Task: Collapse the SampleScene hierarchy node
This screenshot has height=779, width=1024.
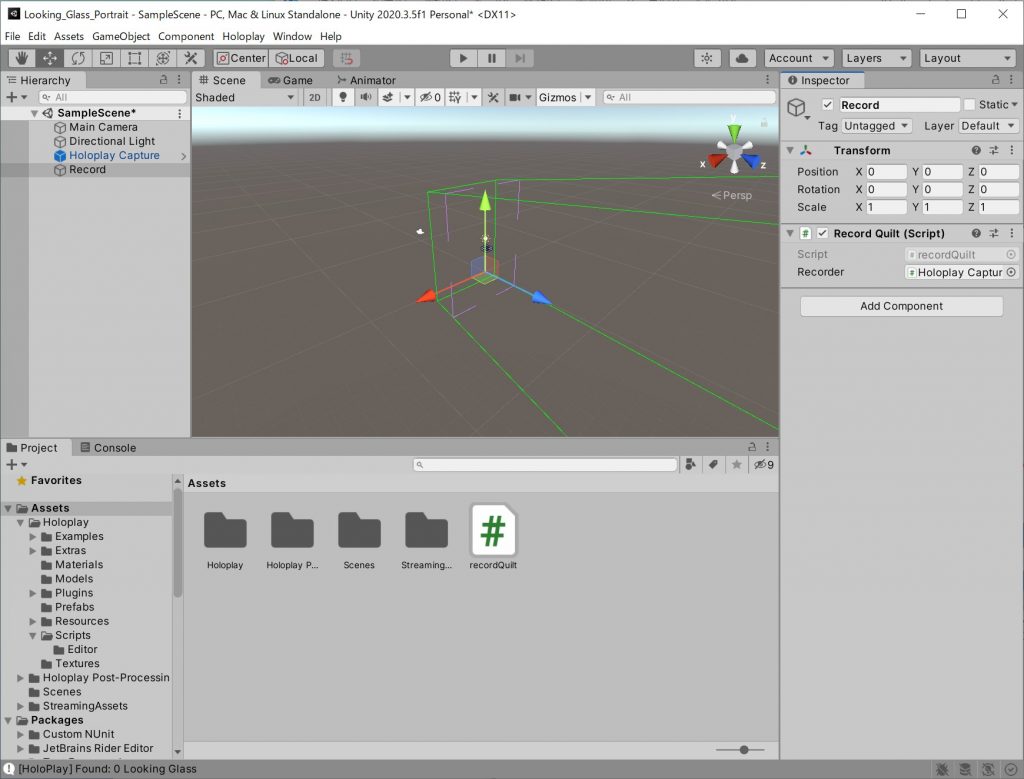Action: click(x=34, y=113)
